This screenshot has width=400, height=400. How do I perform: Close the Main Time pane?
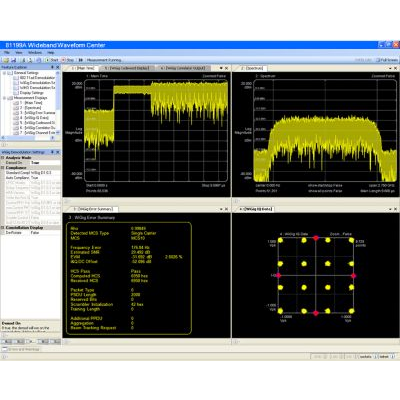227,68
